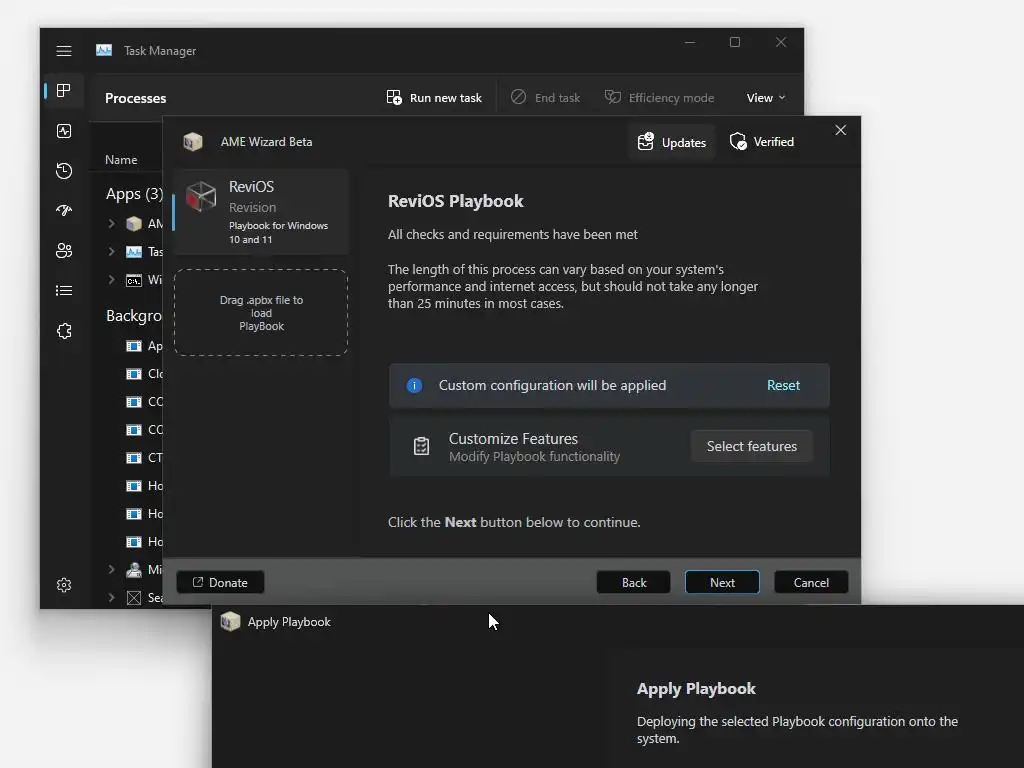Maximize the Task Manager window
The width and height of the screenshot is (1024, 768).
point(735,42)
